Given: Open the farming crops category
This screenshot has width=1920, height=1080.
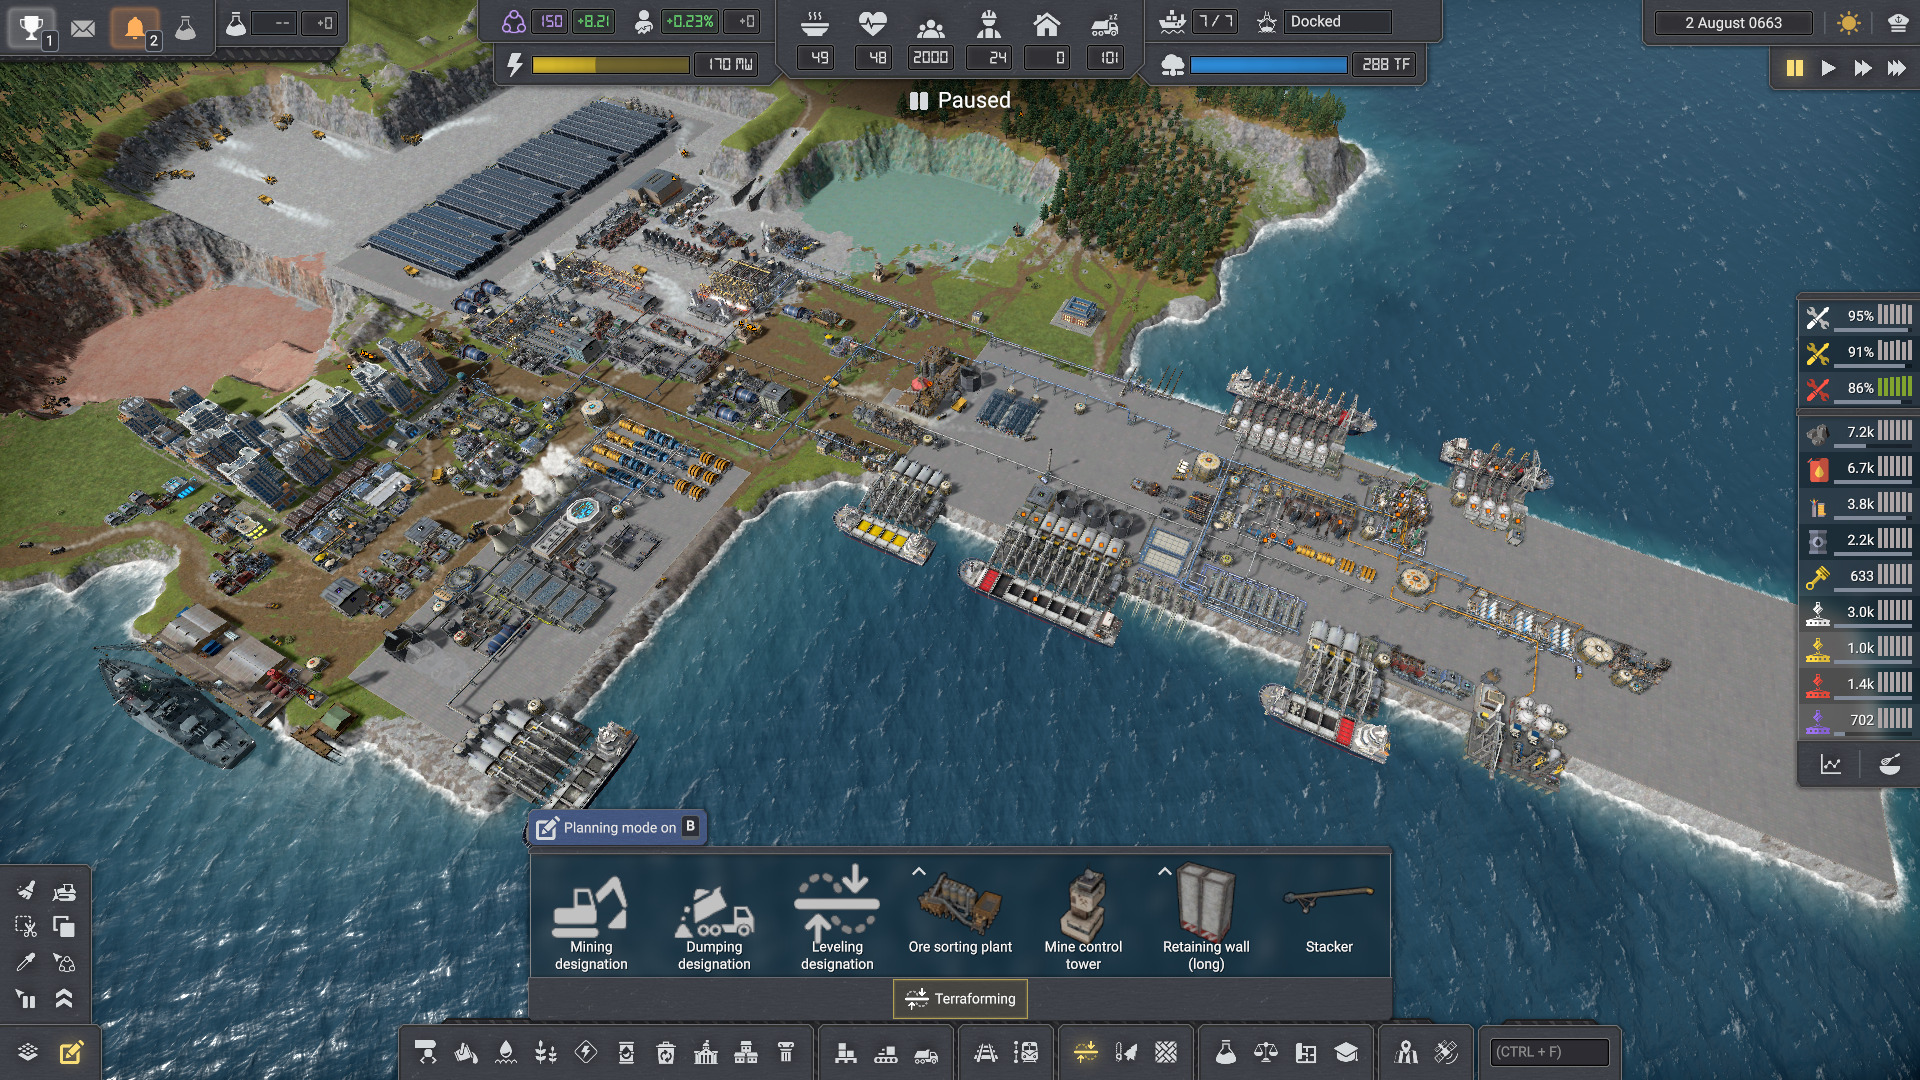Looking at the screenshot, I should [x=546, y=1052].
